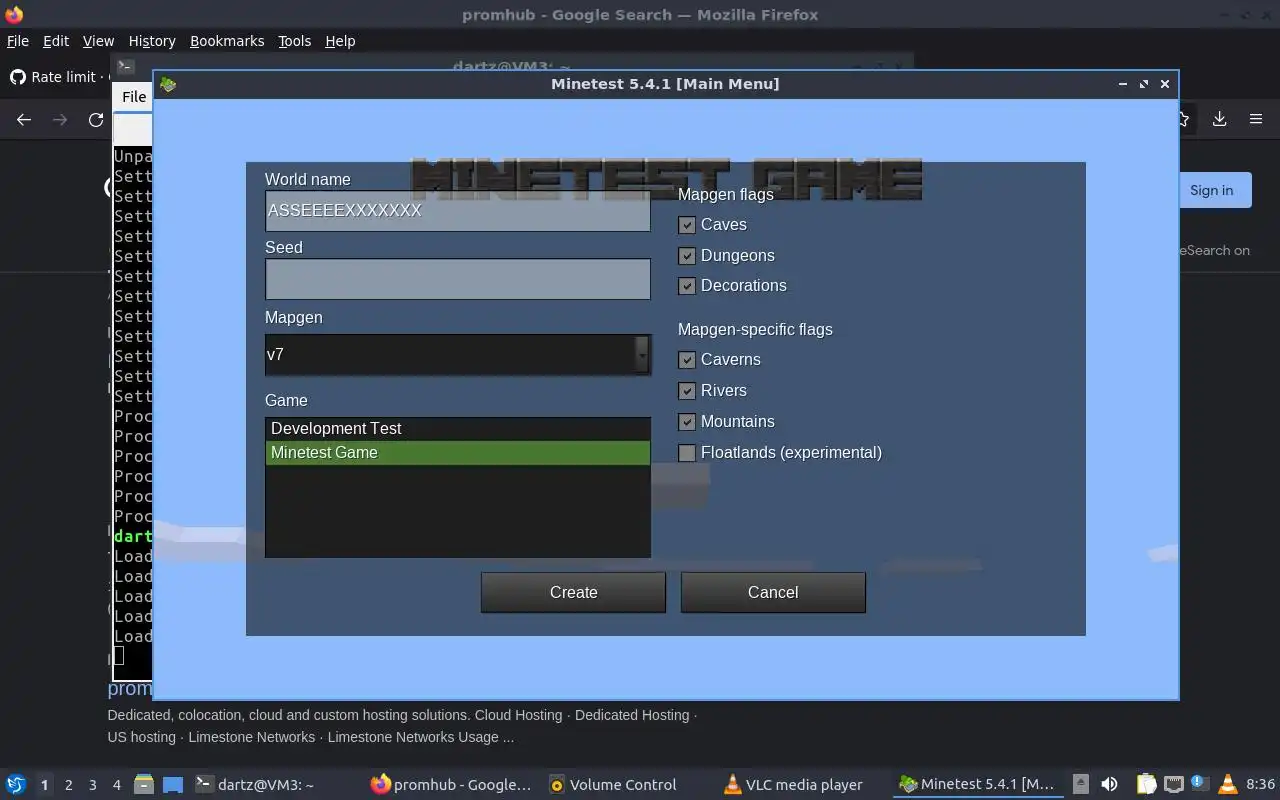Open Firefox Tools menu
Image resolution: width=1280 pixels, height=800 pixels.
(294, 41)
